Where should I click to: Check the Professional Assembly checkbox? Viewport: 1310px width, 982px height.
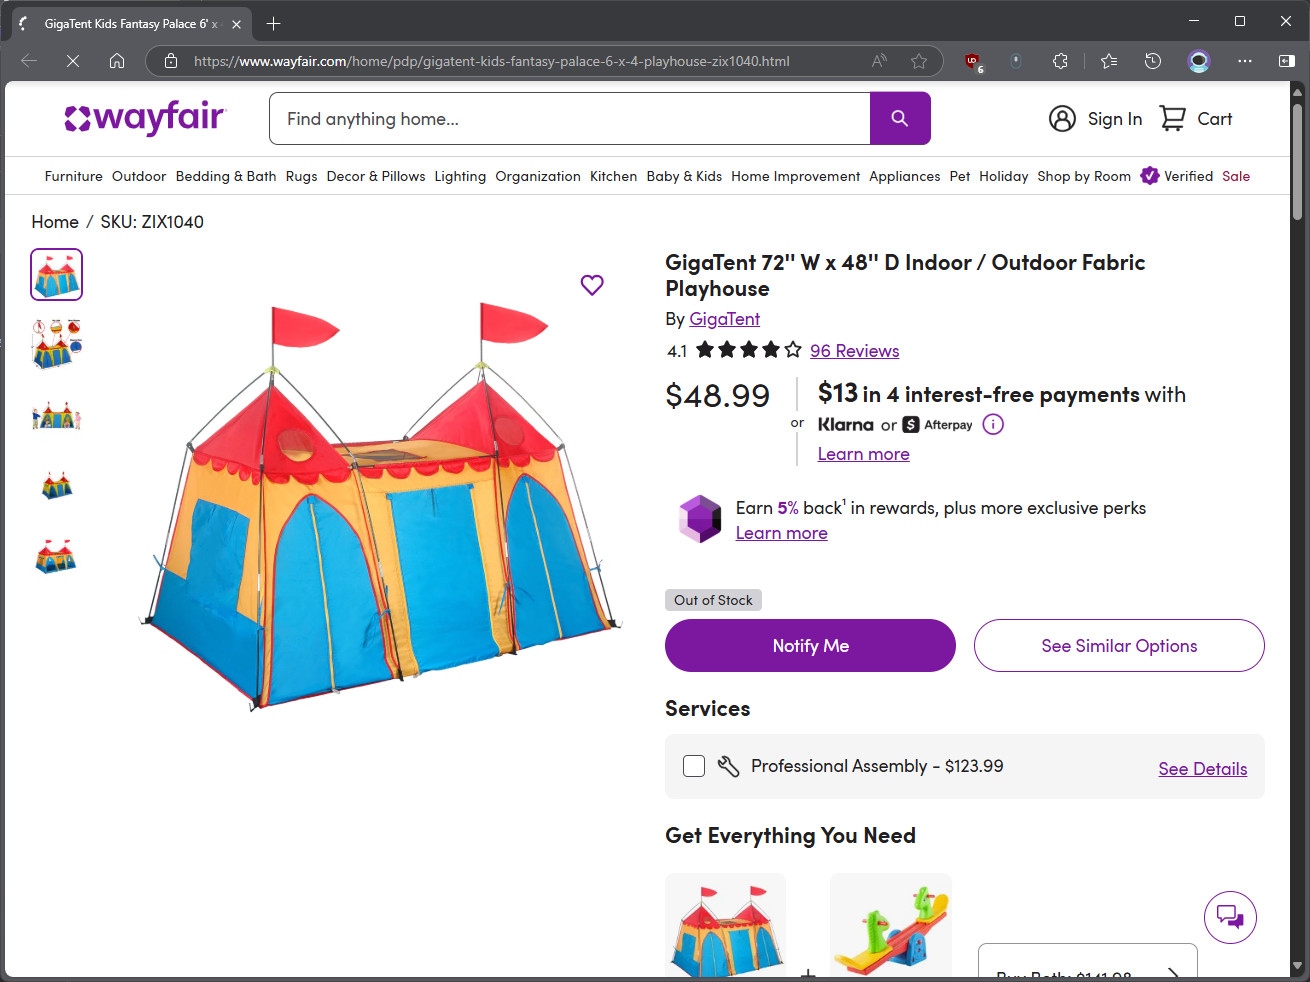click(694, 766)
